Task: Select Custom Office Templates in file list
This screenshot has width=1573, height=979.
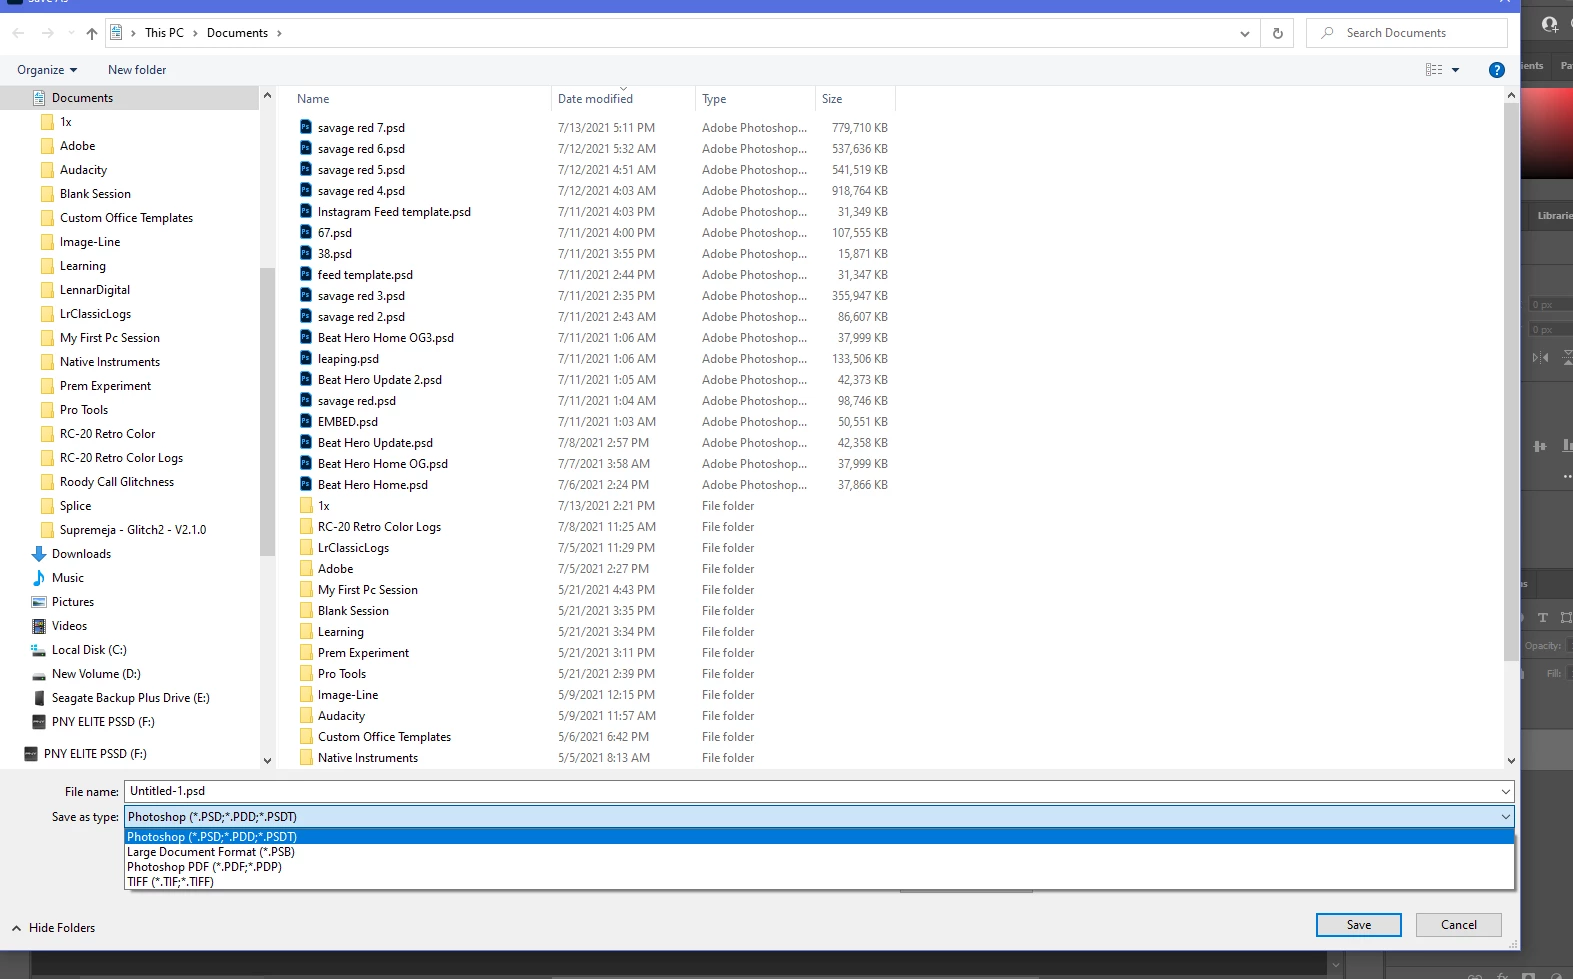Action: click(384, 737)
